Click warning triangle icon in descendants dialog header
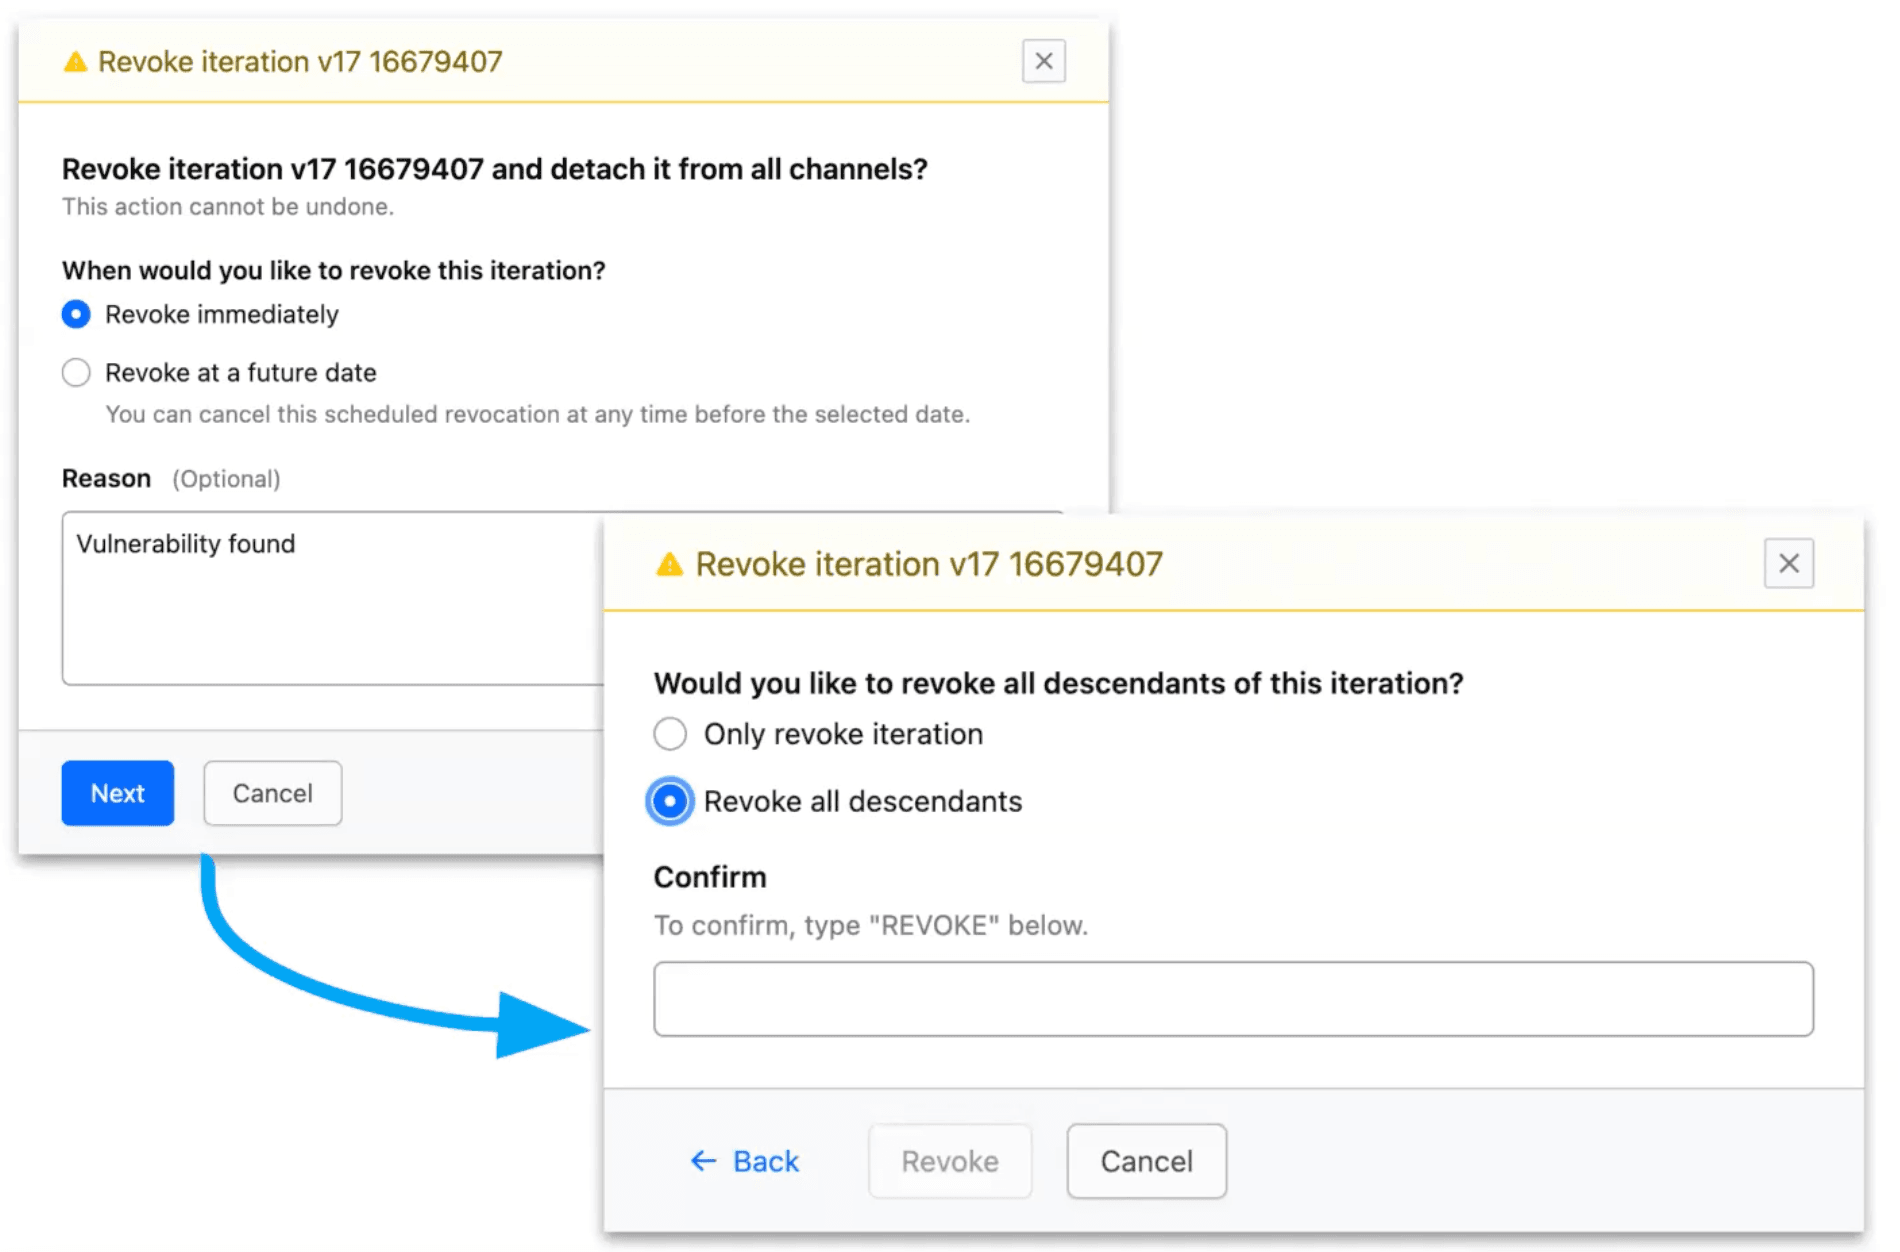The height and width of the screenshot is (1252, 1900). click(x=669, y=565)
